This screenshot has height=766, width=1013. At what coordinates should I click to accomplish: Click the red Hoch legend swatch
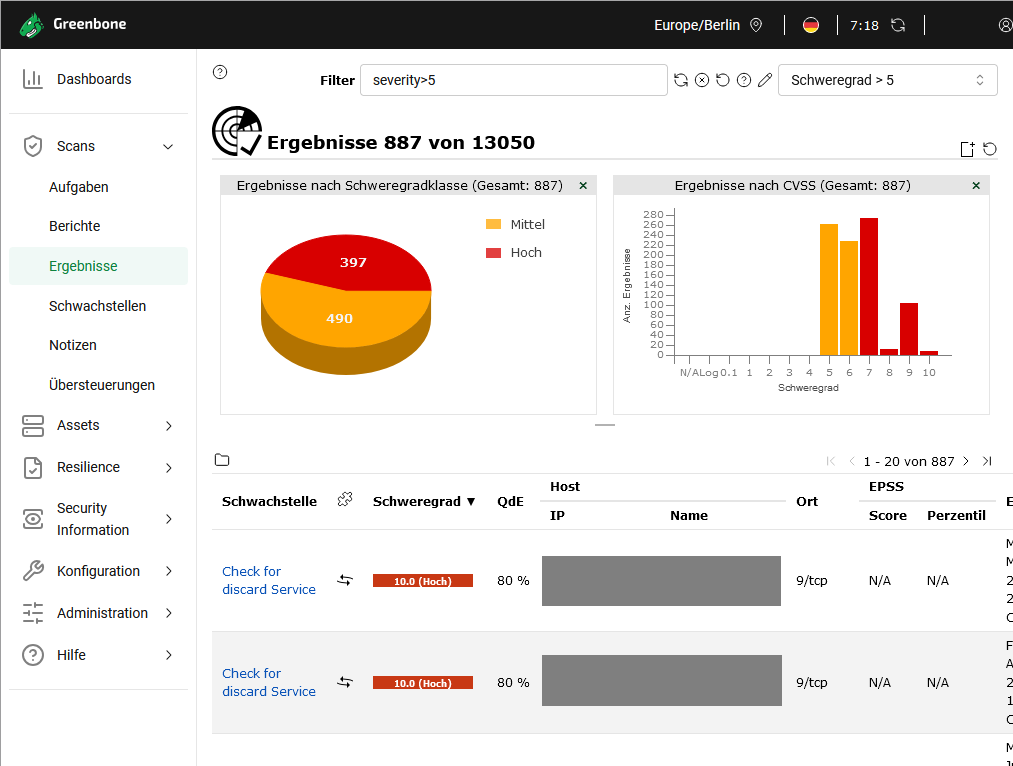click(x=493, y=253)
